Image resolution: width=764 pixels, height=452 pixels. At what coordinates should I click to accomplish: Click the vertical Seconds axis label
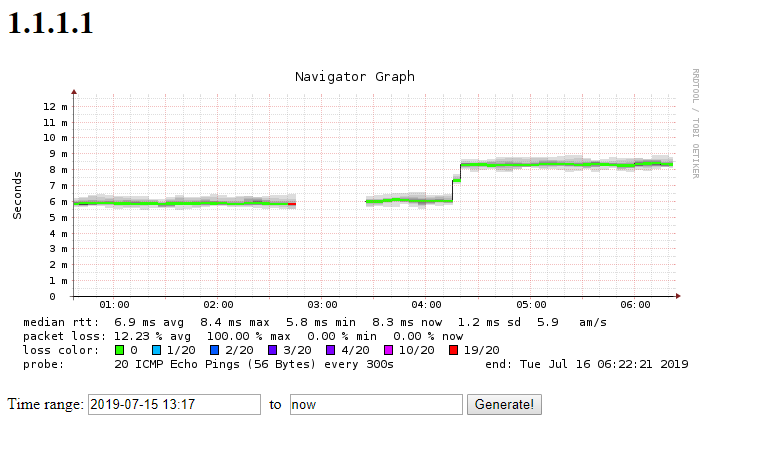(x=17, y=195)
